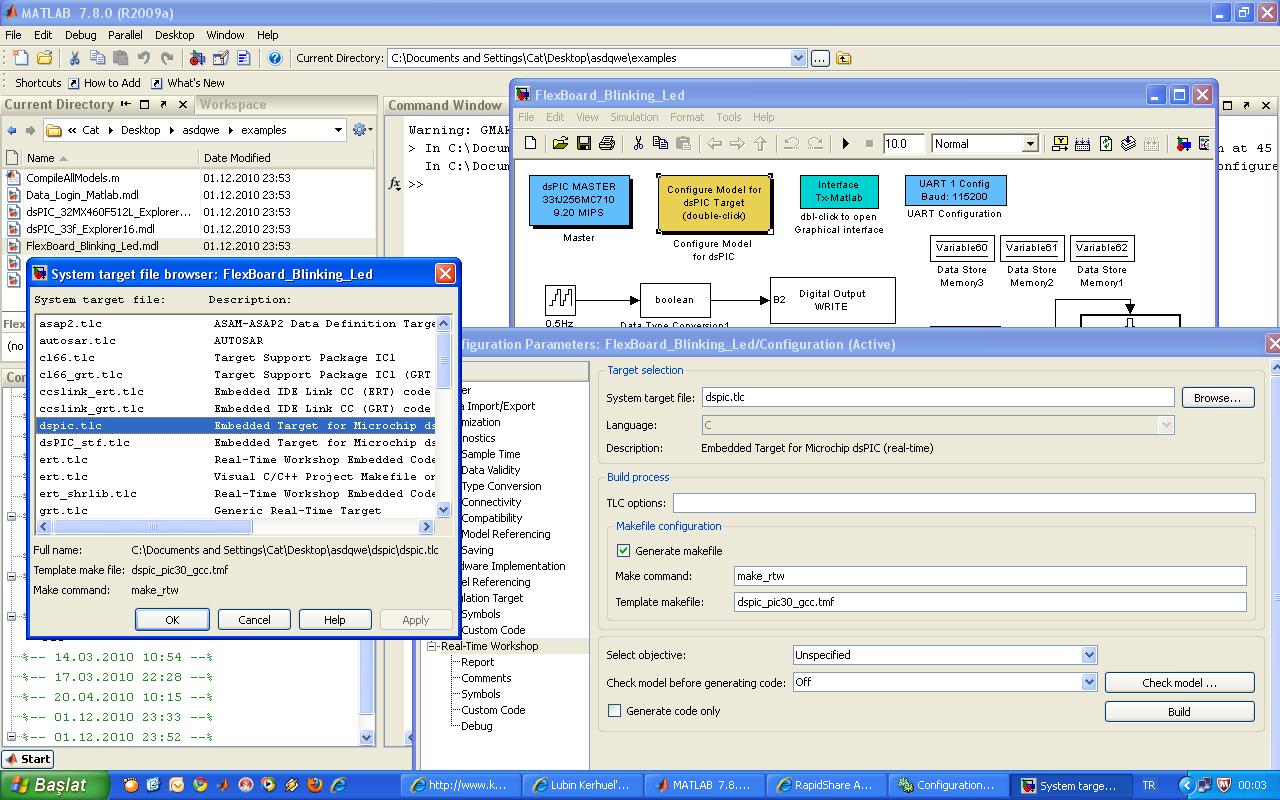Save the Simulink model with the disk icon
Viewport: 1280px width, 800px height.
[x=583, y=144]
